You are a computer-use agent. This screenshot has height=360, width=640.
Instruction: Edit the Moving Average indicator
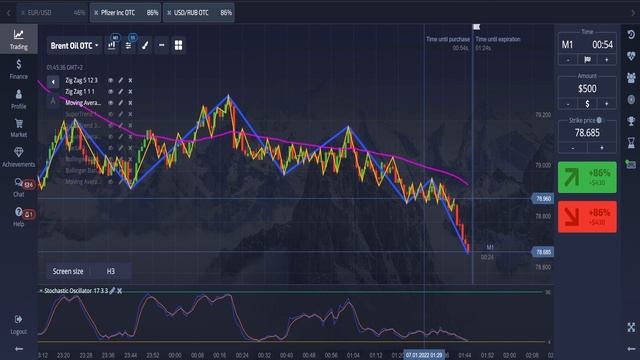point(120,103)
